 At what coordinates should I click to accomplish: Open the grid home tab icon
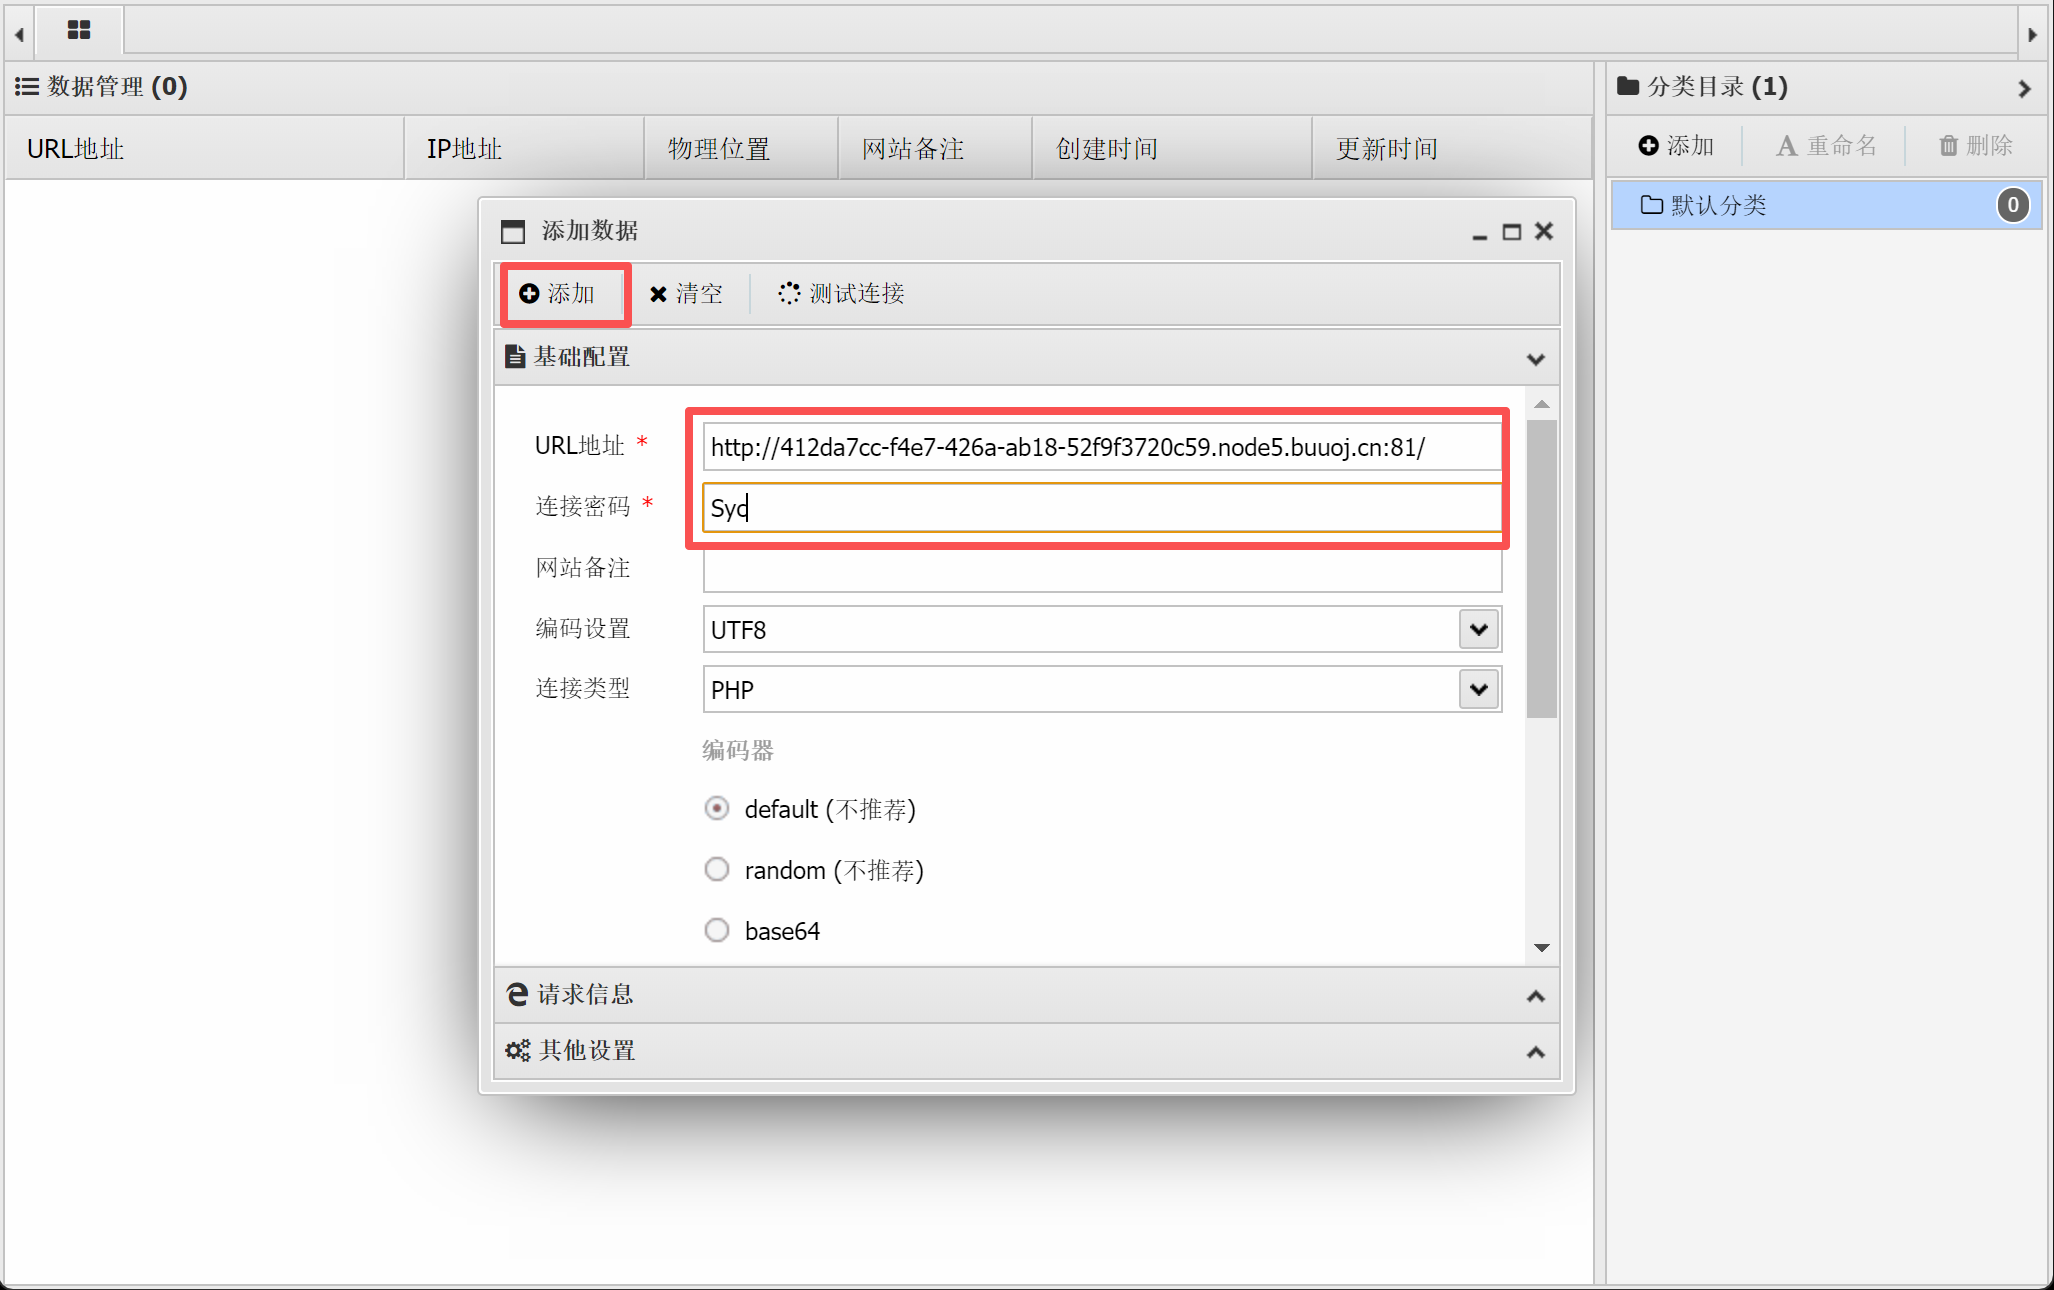(79, 30)
